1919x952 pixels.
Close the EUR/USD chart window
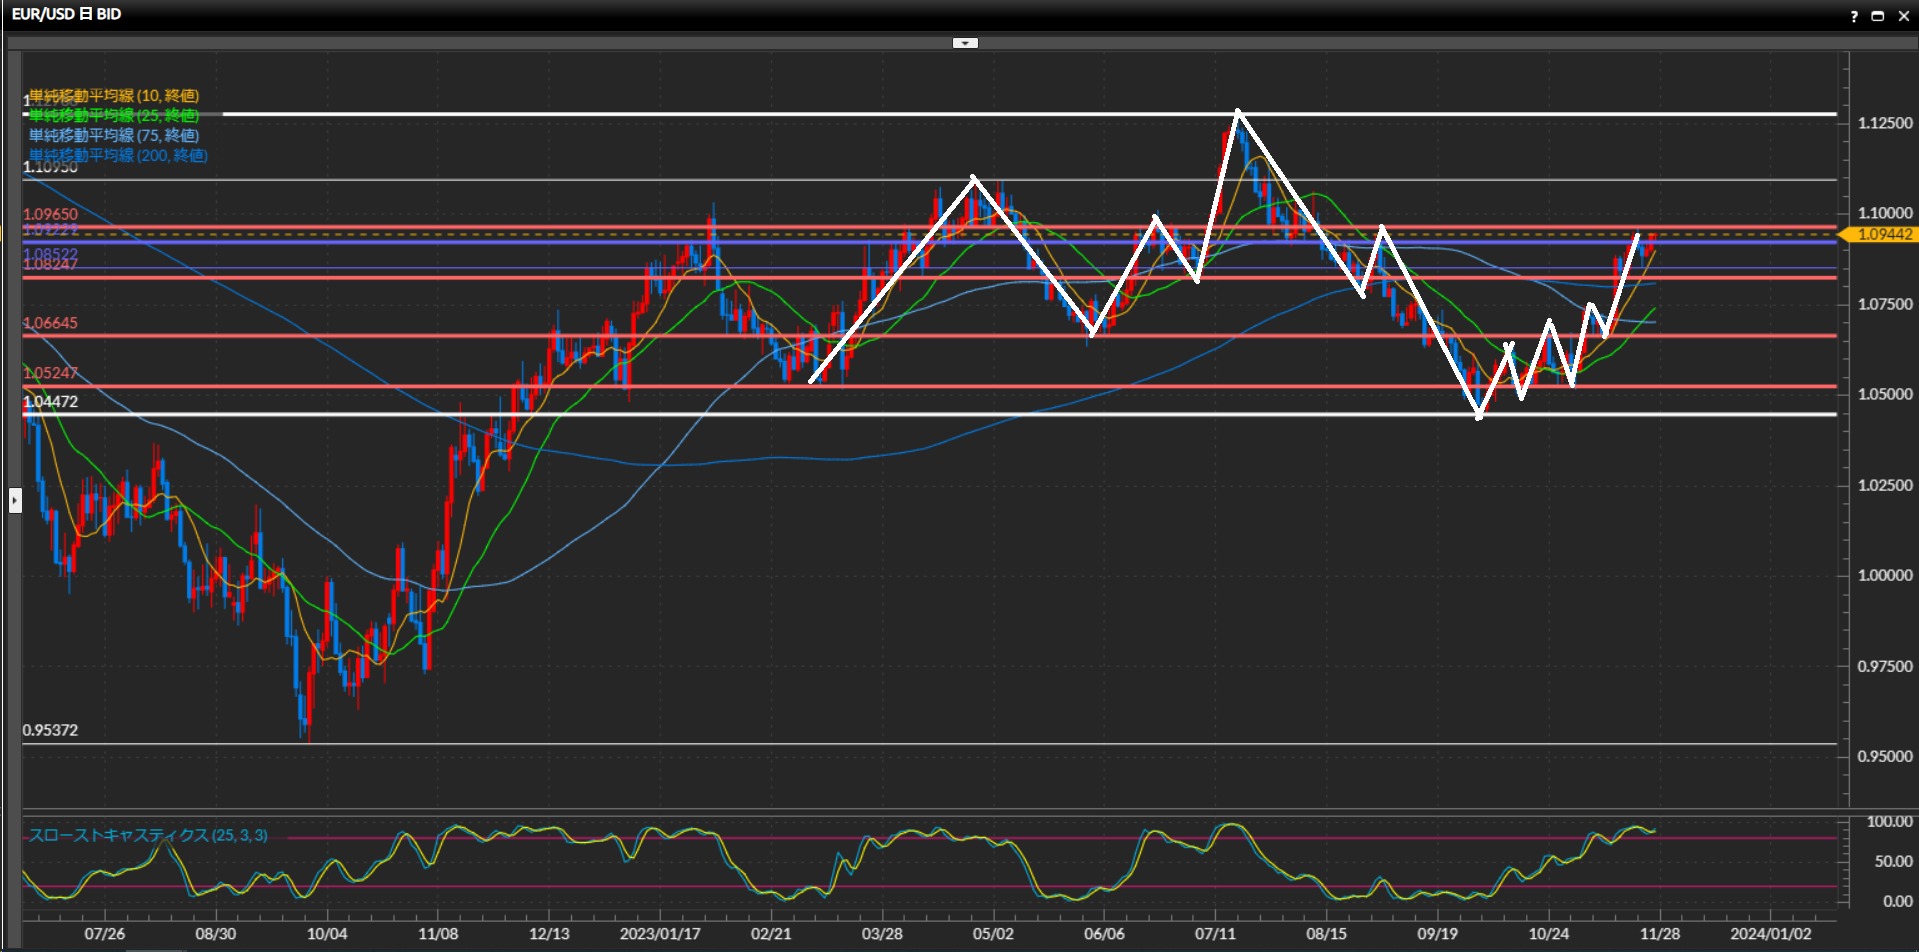pyautogui.click(x=1903, y=15)
